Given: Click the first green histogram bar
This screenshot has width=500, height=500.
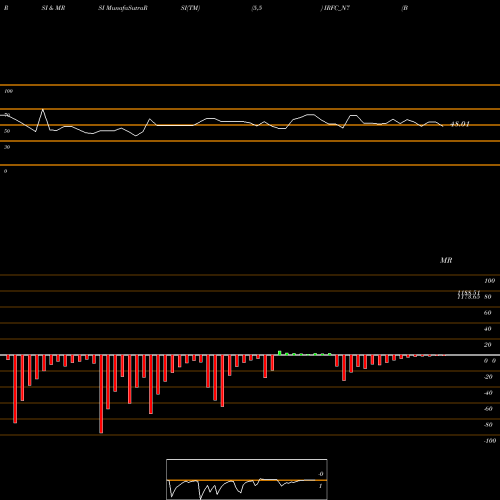Looking at the screenshot, I should click(280, 353).
